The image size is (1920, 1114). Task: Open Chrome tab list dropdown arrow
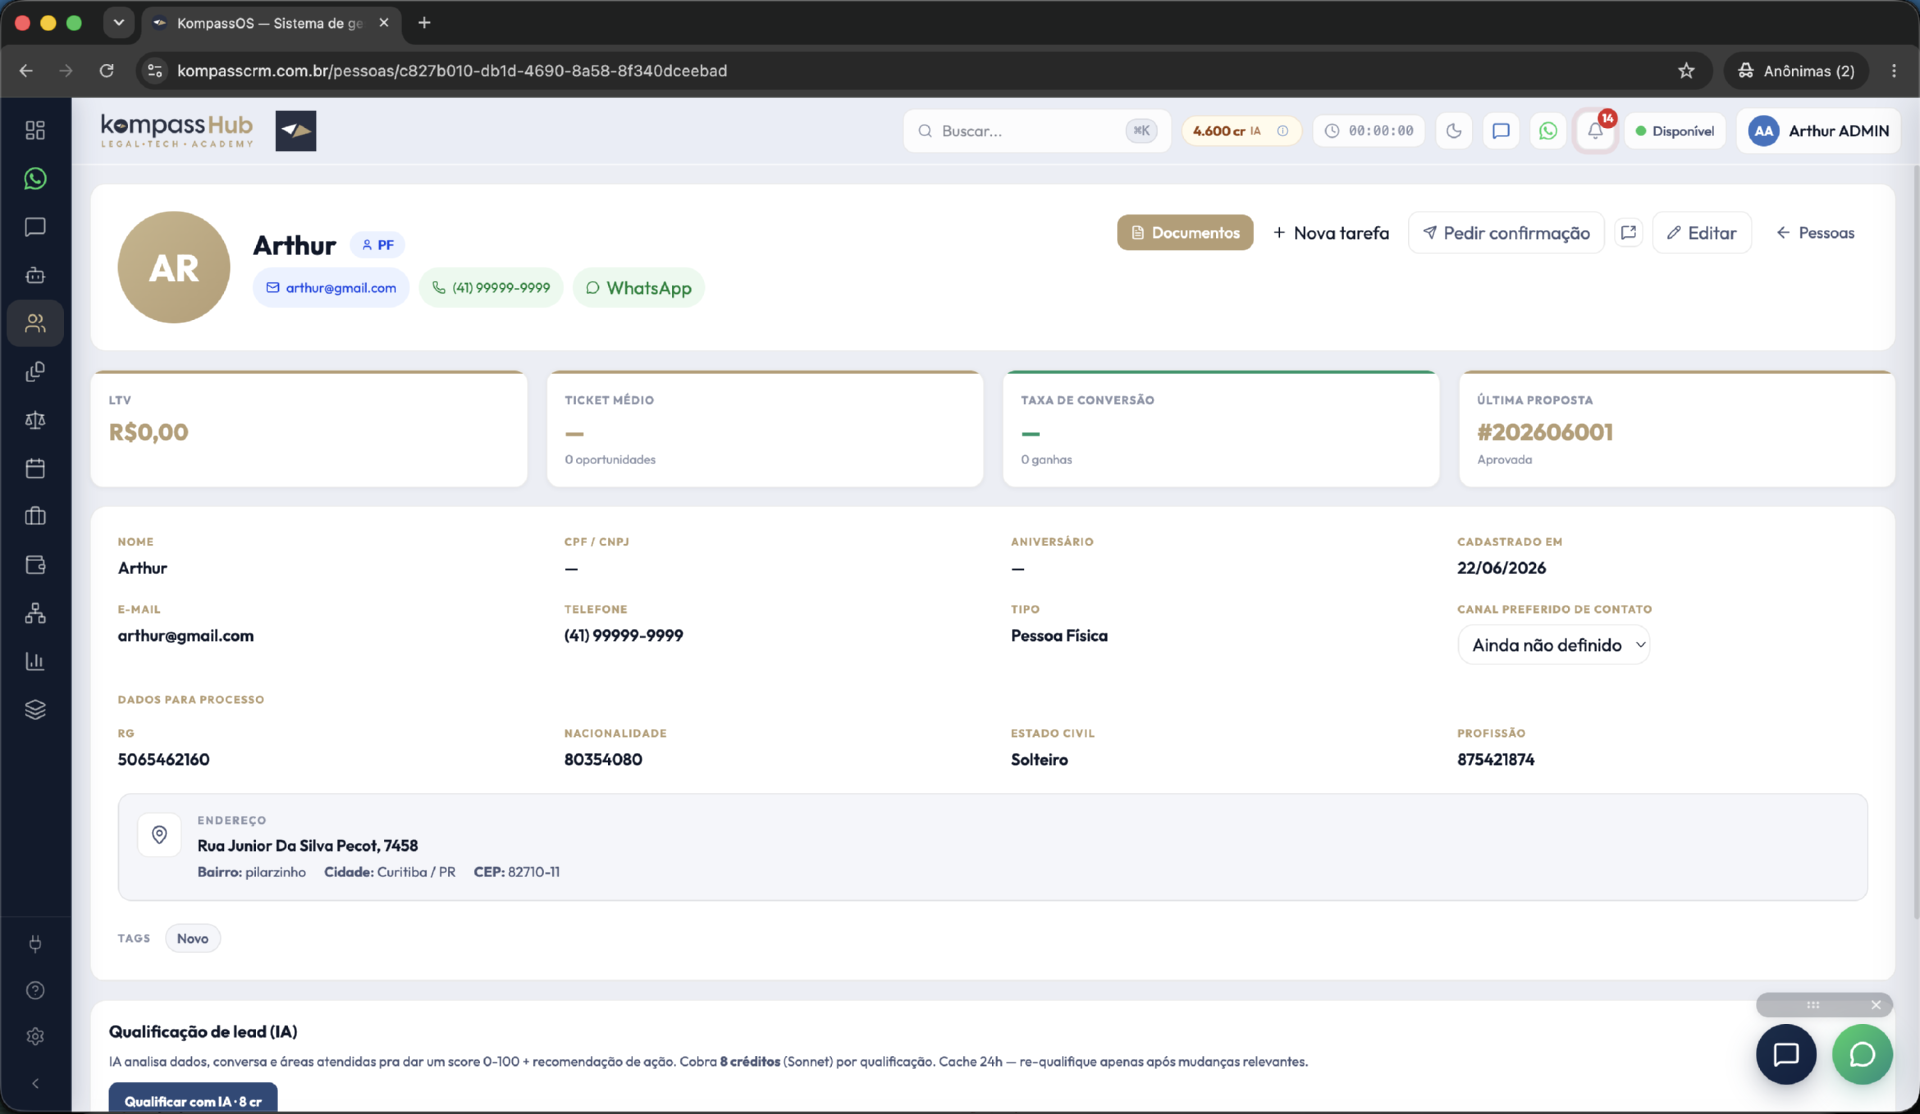coord(119,22)
